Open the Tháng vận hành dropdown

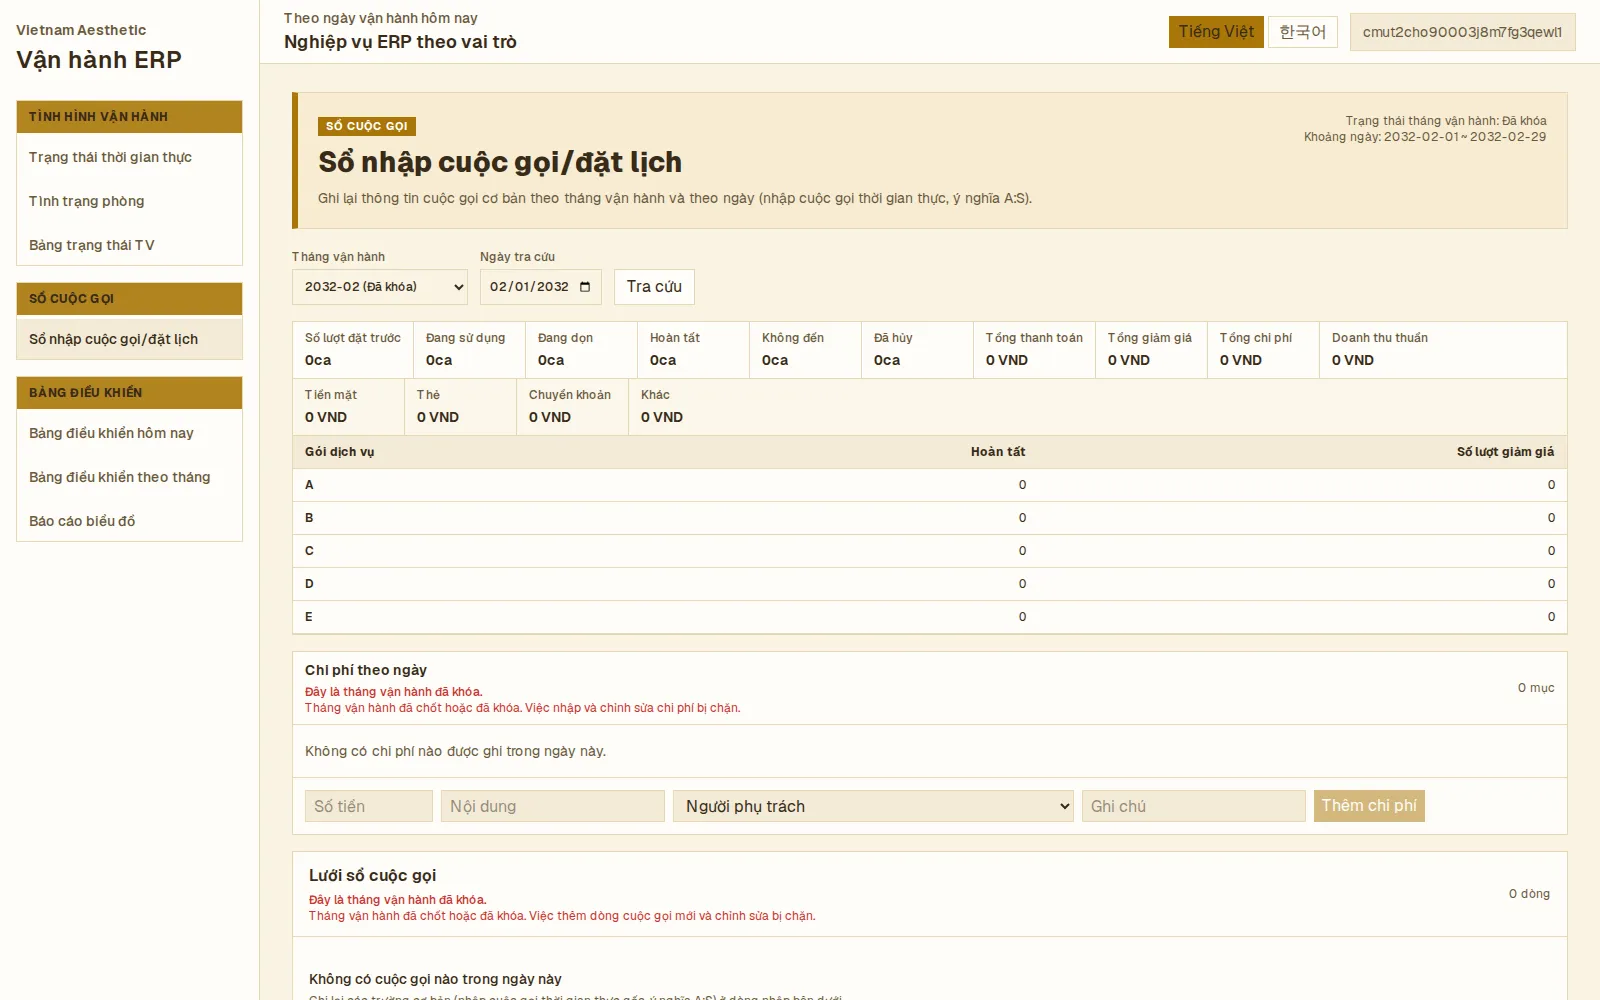(x=380, y=287)
